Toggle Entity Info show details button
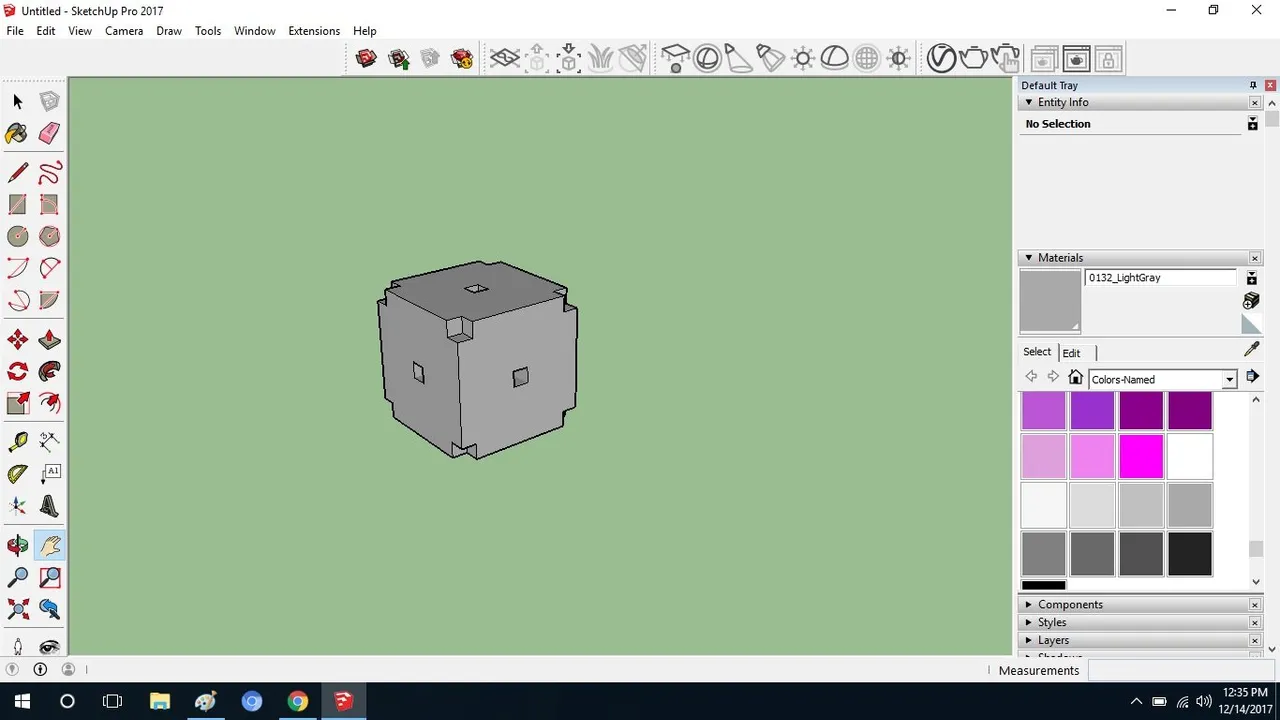Viewport: 1280px width, 720px height. [1252, 124]
